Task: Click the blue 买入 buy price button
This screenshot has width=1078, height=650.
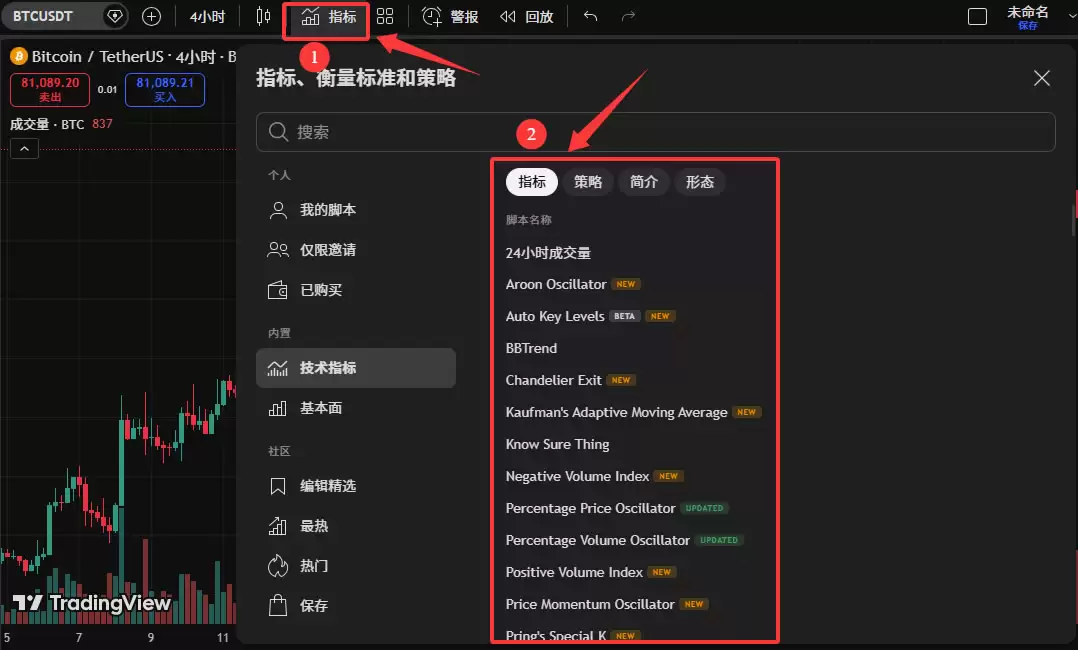Action: pyautogui.click(x=165, y=89)
